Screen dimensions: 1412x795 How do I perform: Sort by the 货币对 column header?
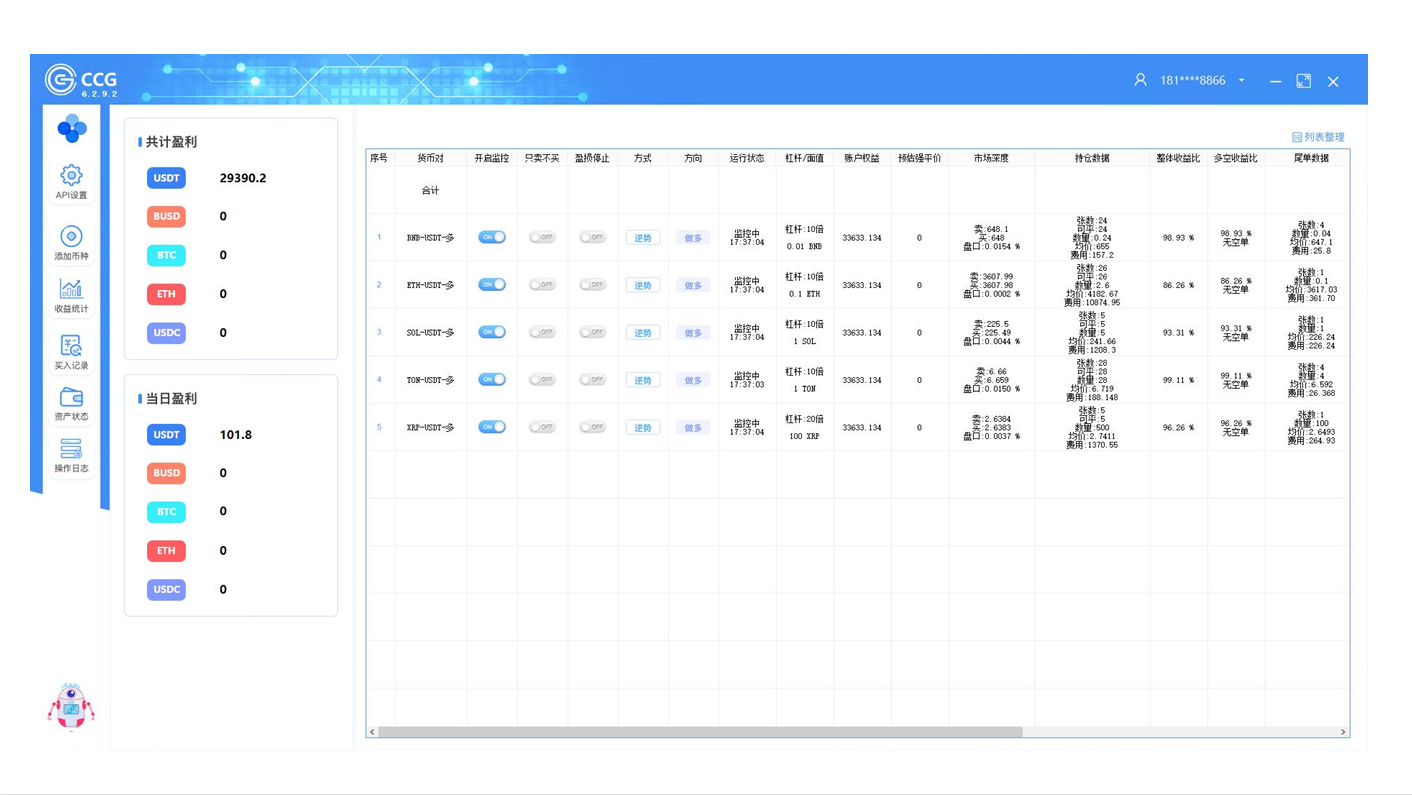pos(430,158)
